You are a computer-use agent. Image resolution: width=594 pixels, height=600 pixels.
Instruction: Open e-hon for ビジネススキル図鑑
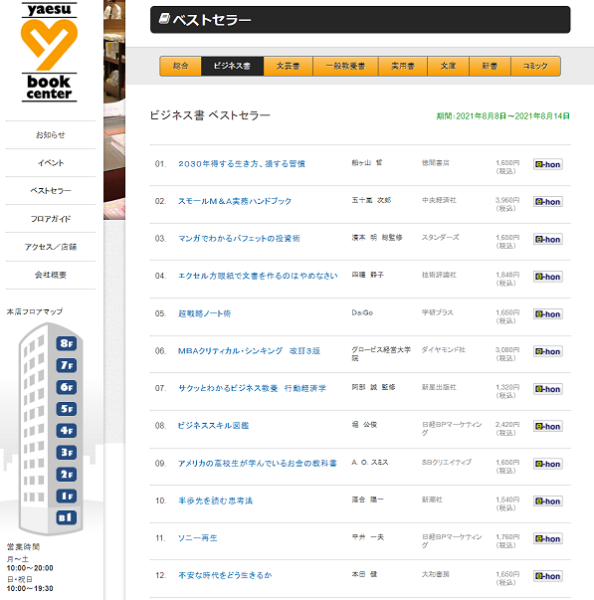pyautogui.click(x=548, y=426)
